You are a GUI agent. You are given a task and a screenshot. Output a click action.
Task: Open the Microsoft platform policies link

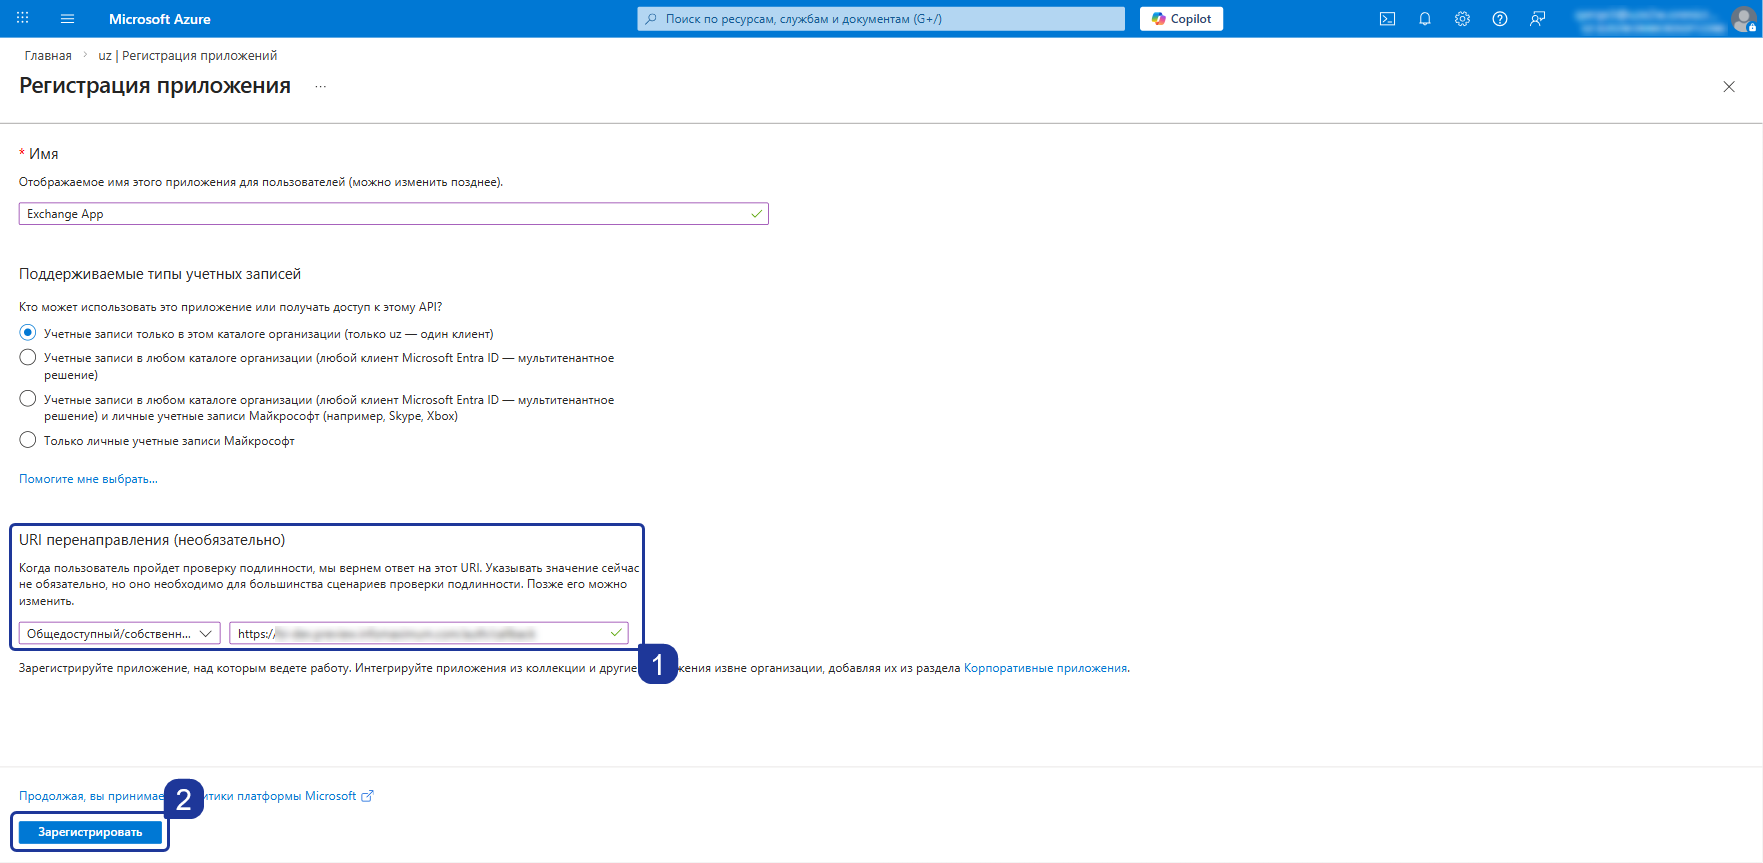[x=196, y=796]
